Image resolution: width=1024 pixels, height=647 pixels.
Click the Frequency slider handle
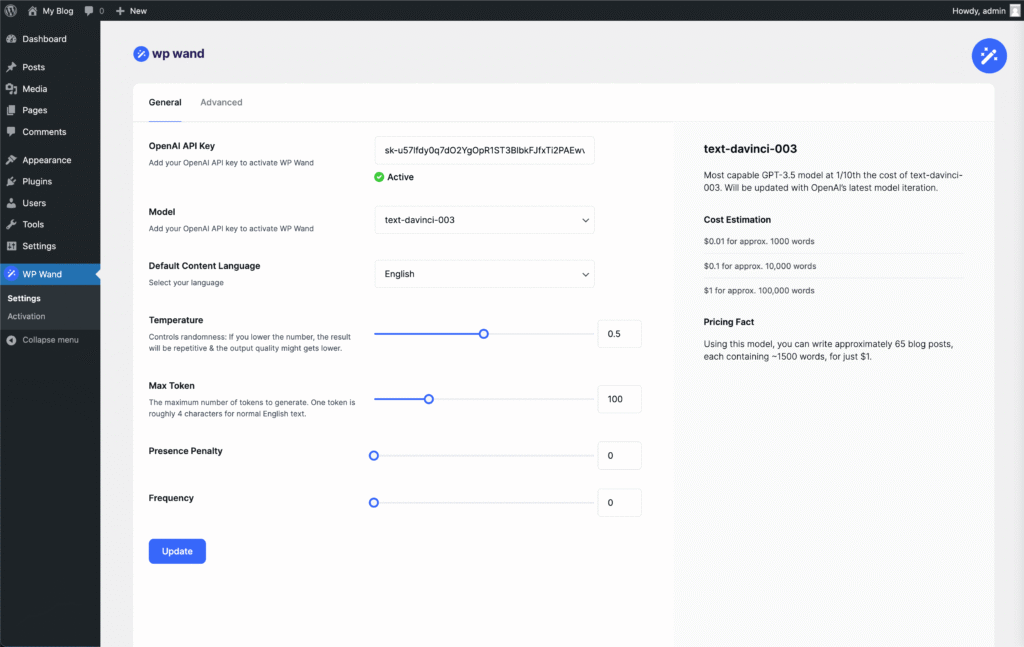tap(374, 503)
